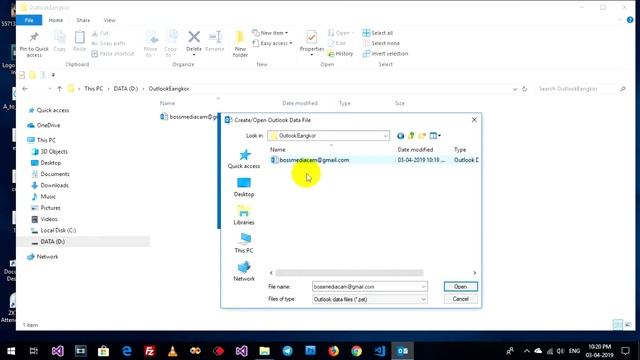
Task: Expand the address bar history dropdown
Action: coord(515,89)
